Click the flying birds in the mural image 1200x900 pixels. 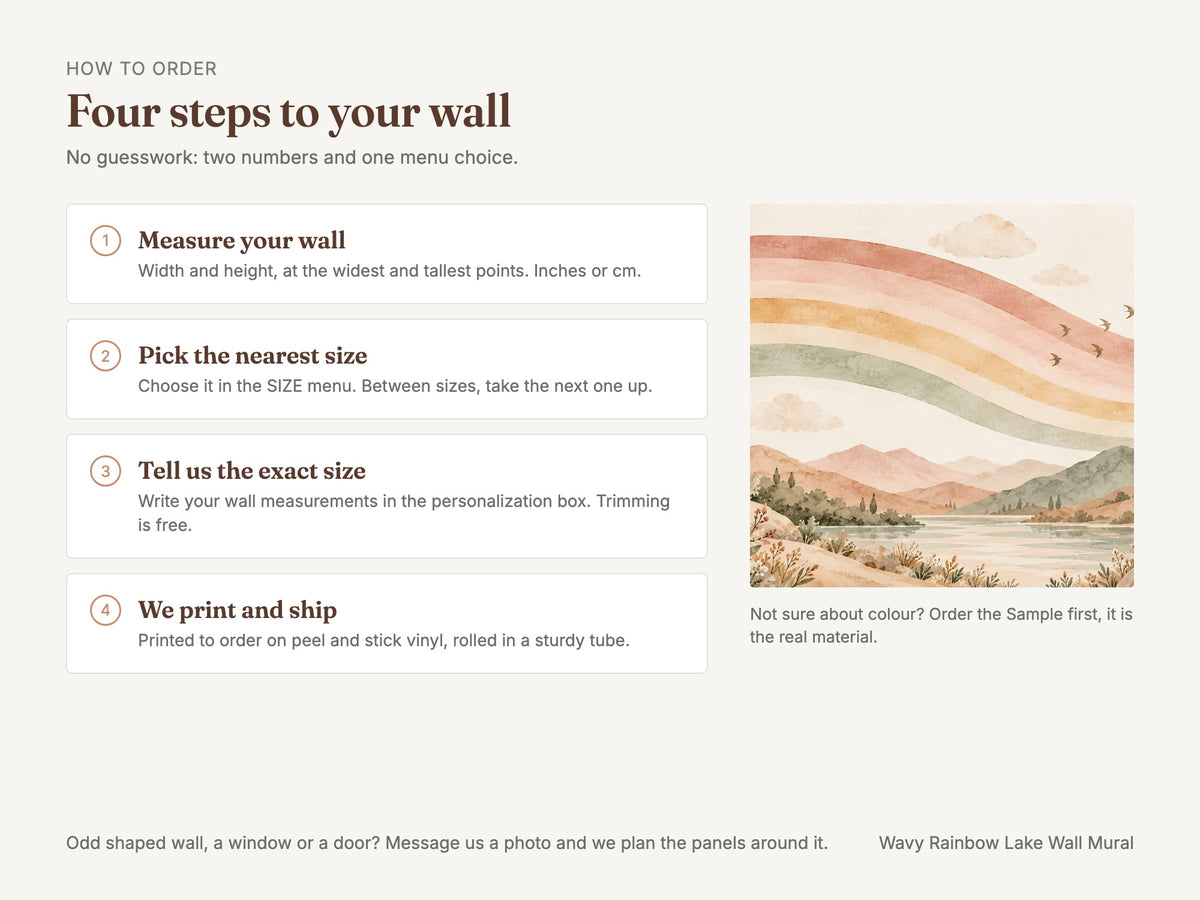[1092, 335]
